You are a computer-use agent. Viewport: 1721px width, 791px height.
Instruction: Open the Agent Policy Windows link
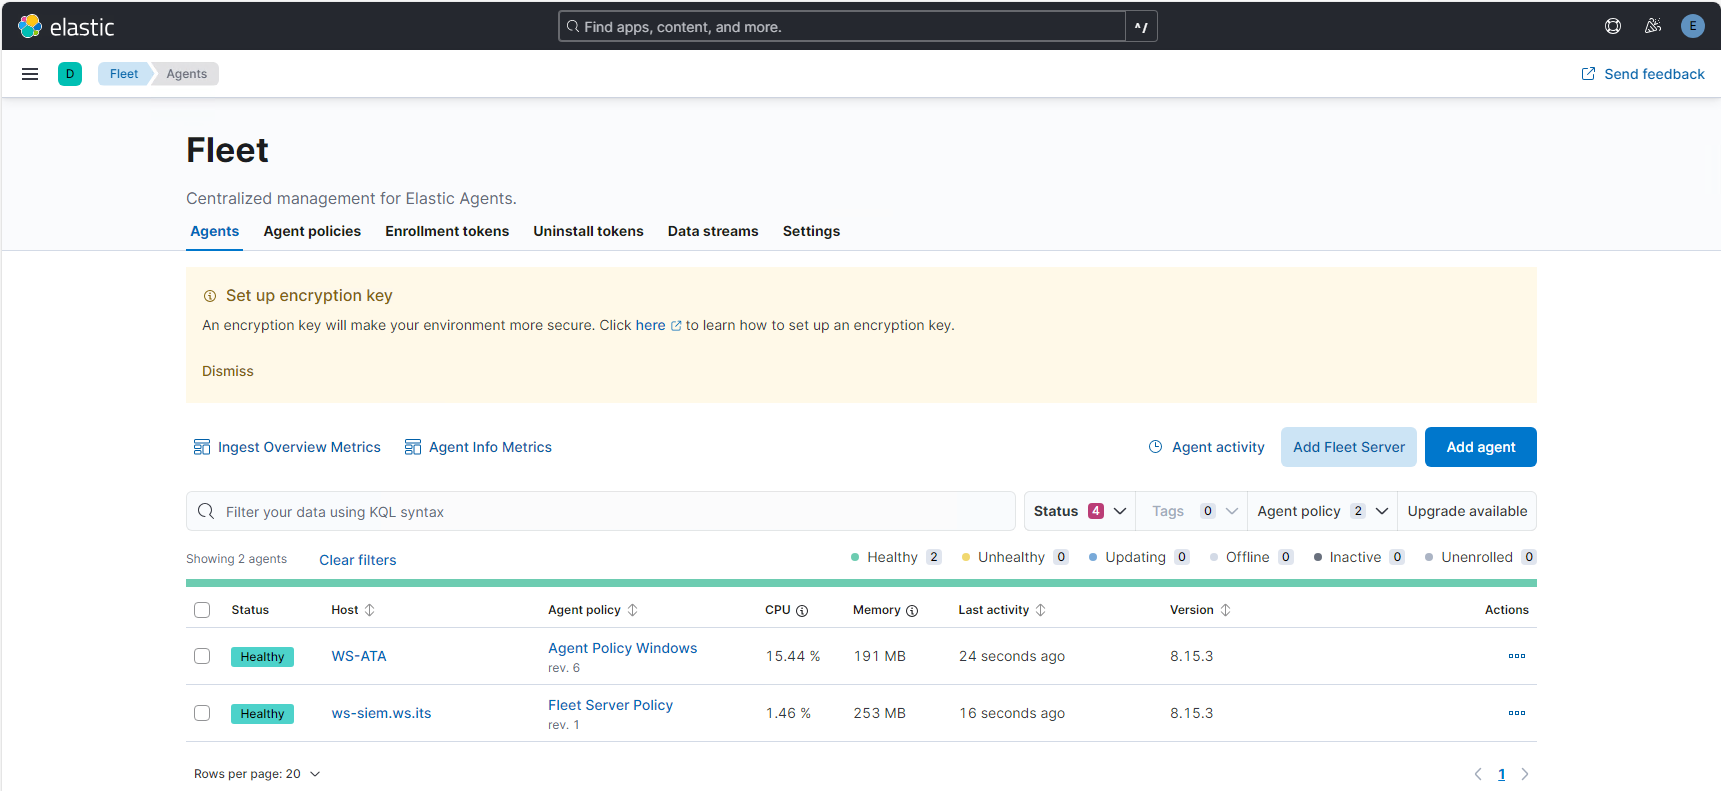[x=622, y=648]
